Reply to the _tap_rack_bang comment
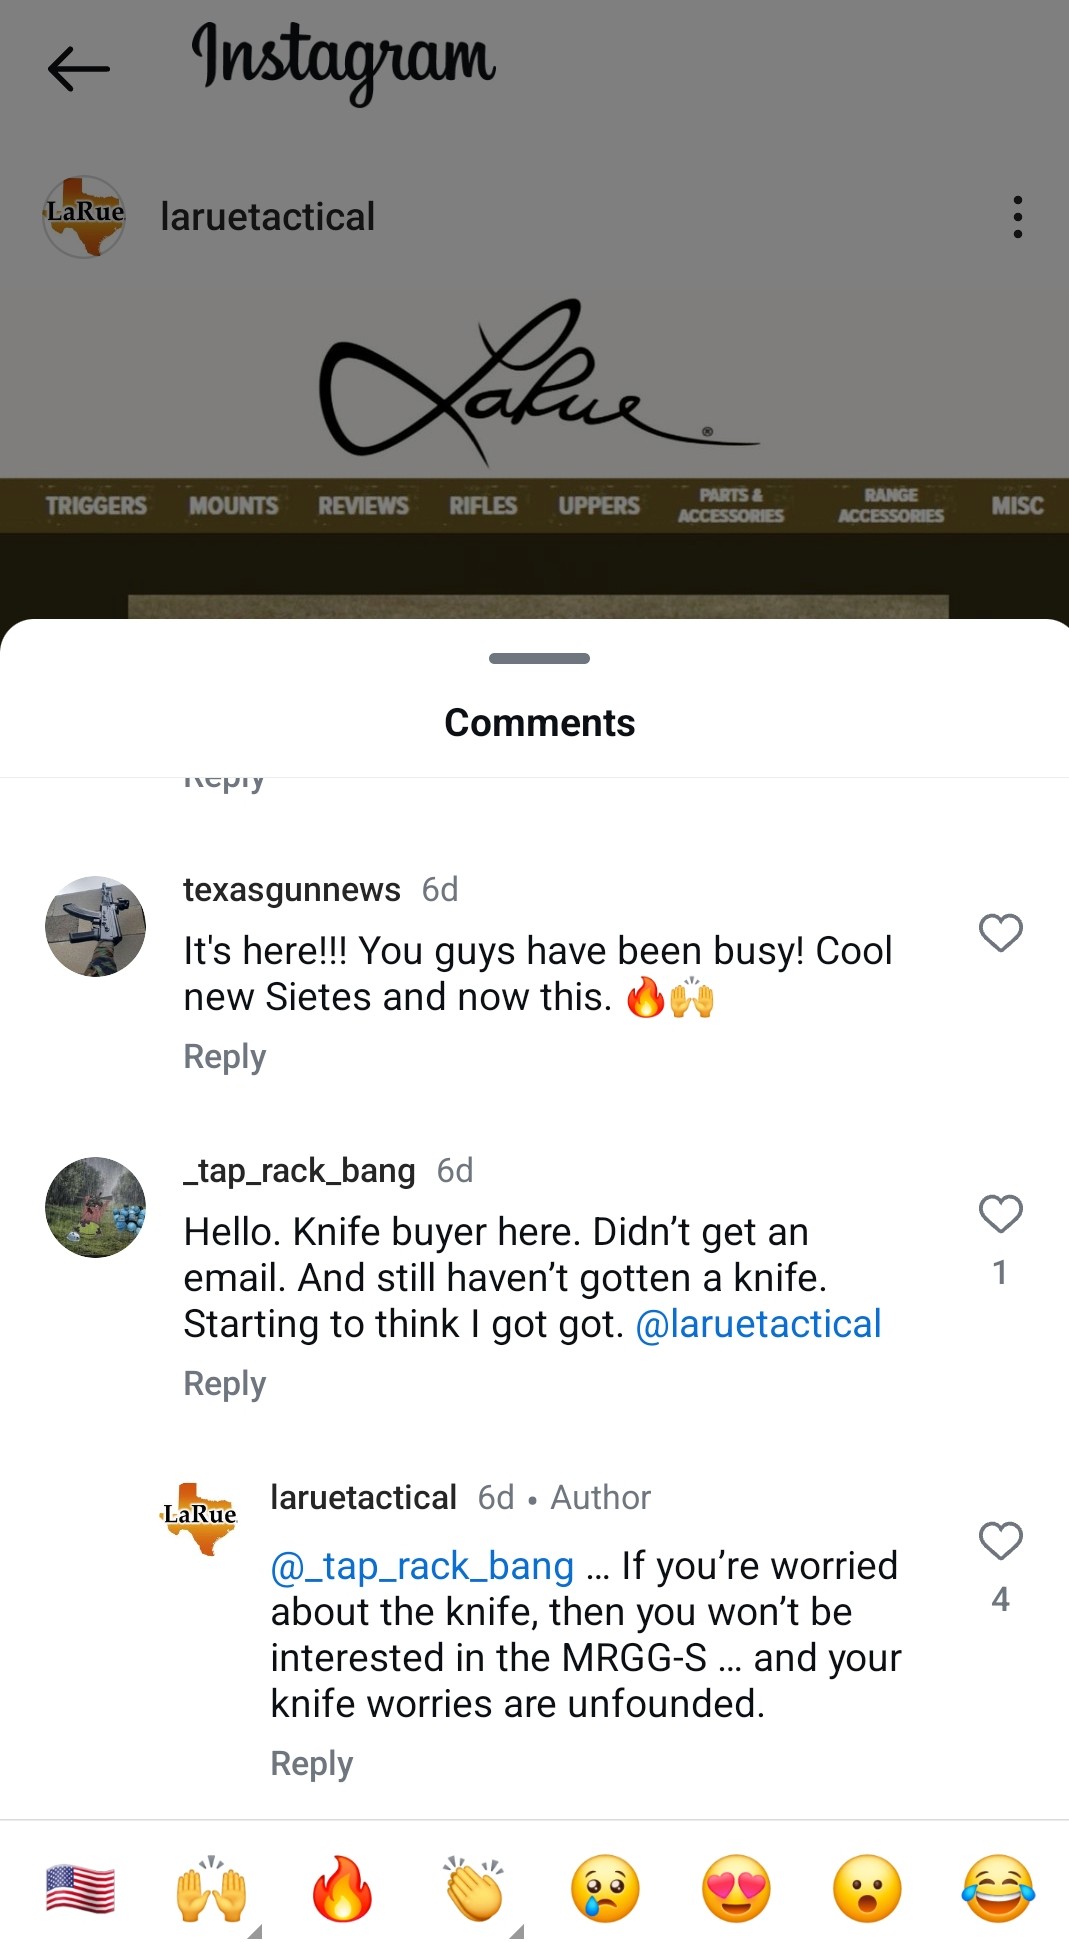 point(225,1384)
